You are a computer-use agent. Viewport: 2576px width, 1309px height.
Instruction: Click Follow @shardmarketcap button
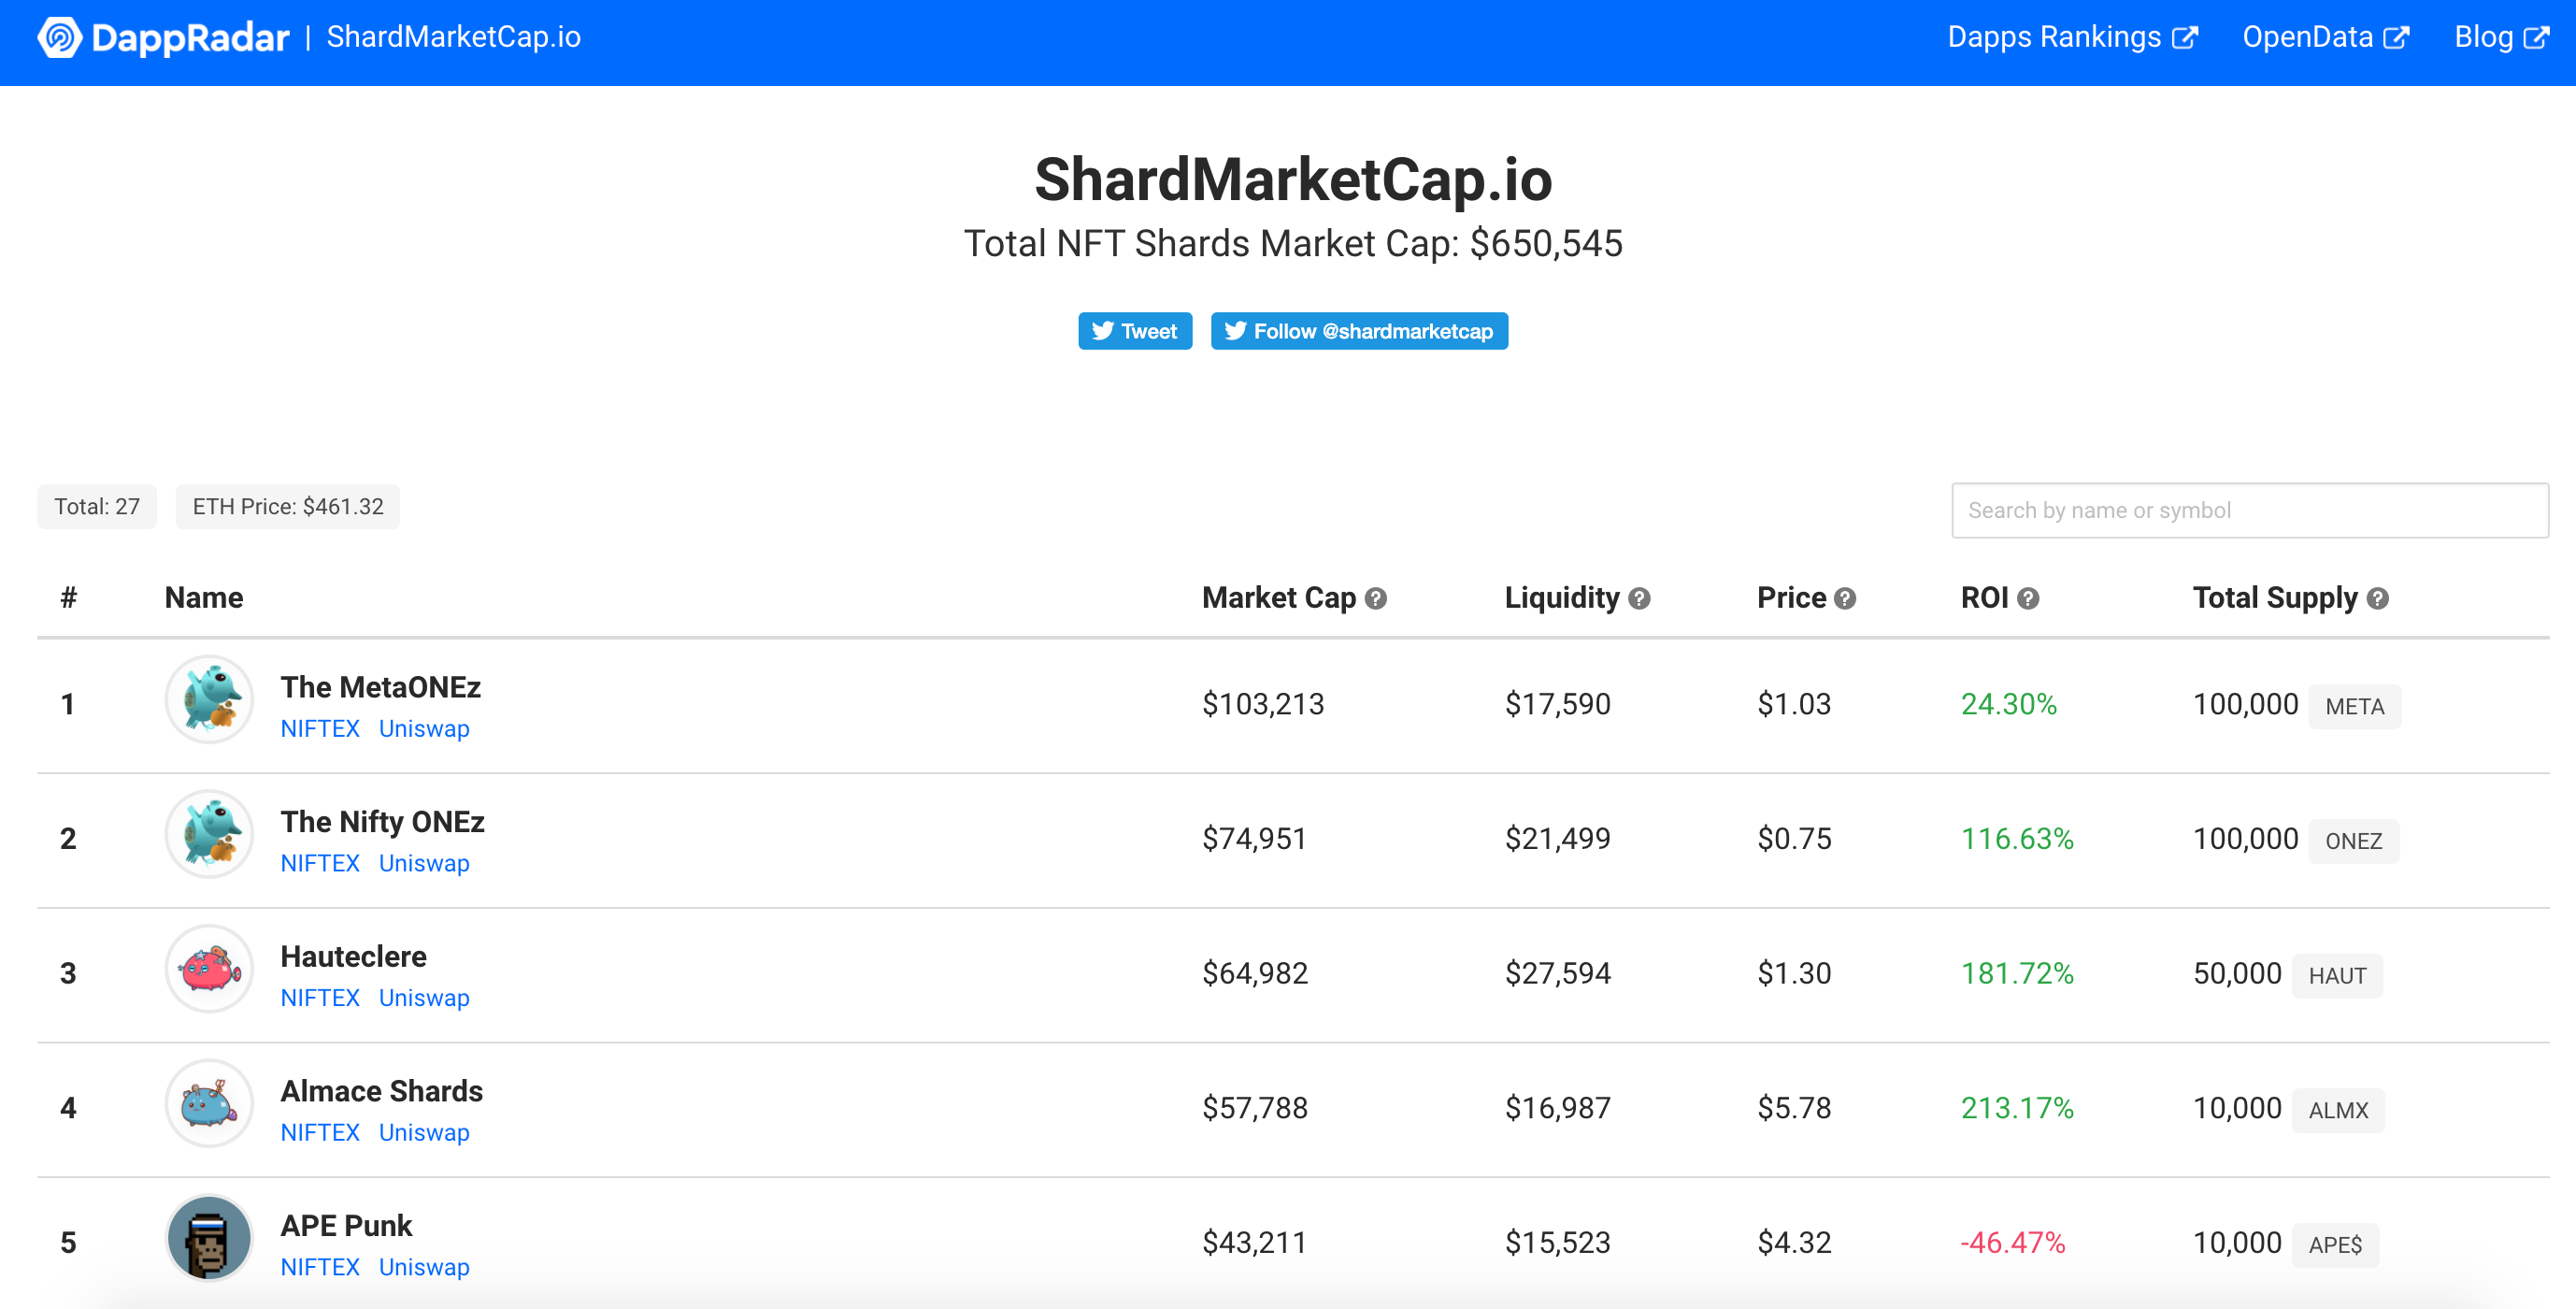tap(1358, 331)
